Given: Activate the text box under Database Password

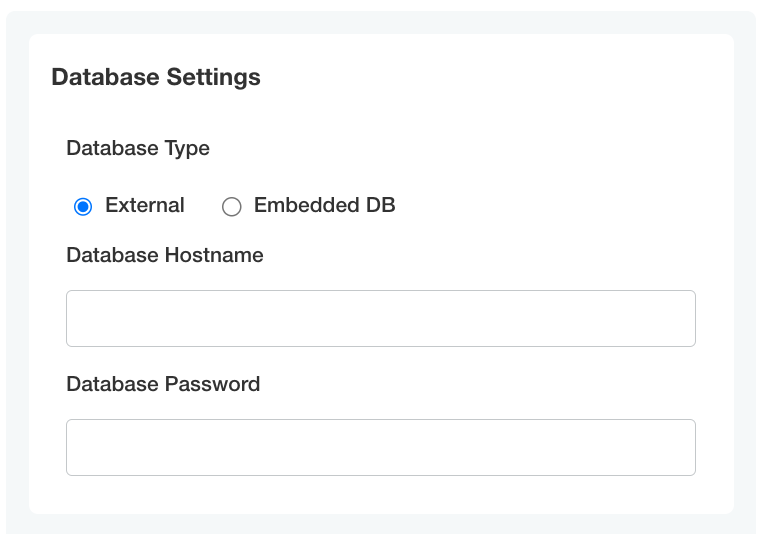Looking at the screenshot, I should [x=380, y=448].
